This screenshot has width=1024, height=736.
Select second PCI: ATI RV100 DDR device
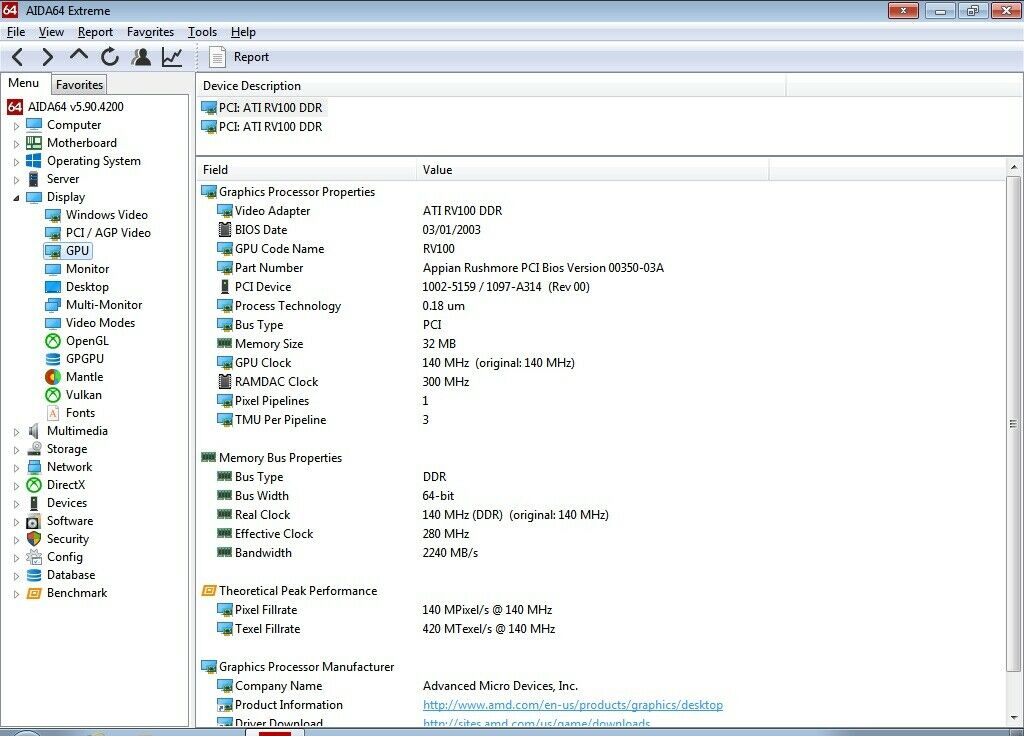[263, 127]
